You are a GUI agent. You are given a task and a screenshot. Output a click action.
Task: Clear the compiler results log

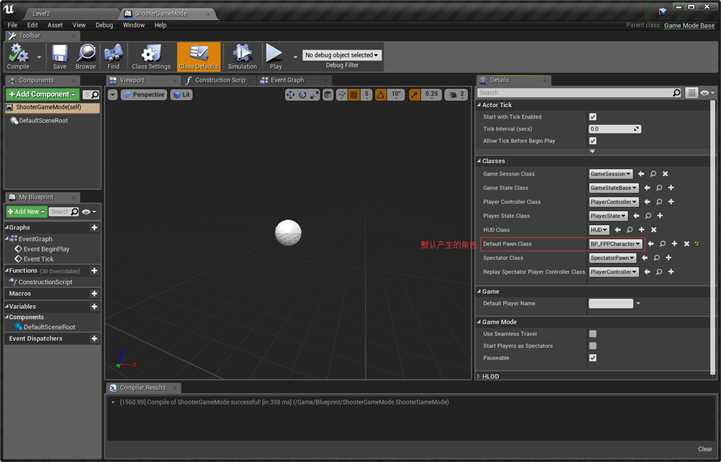point(704,449)
